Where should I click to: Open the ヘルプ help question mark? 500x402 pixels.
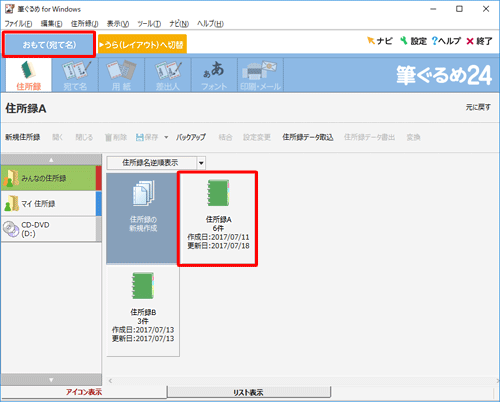[x=446, y=41]
